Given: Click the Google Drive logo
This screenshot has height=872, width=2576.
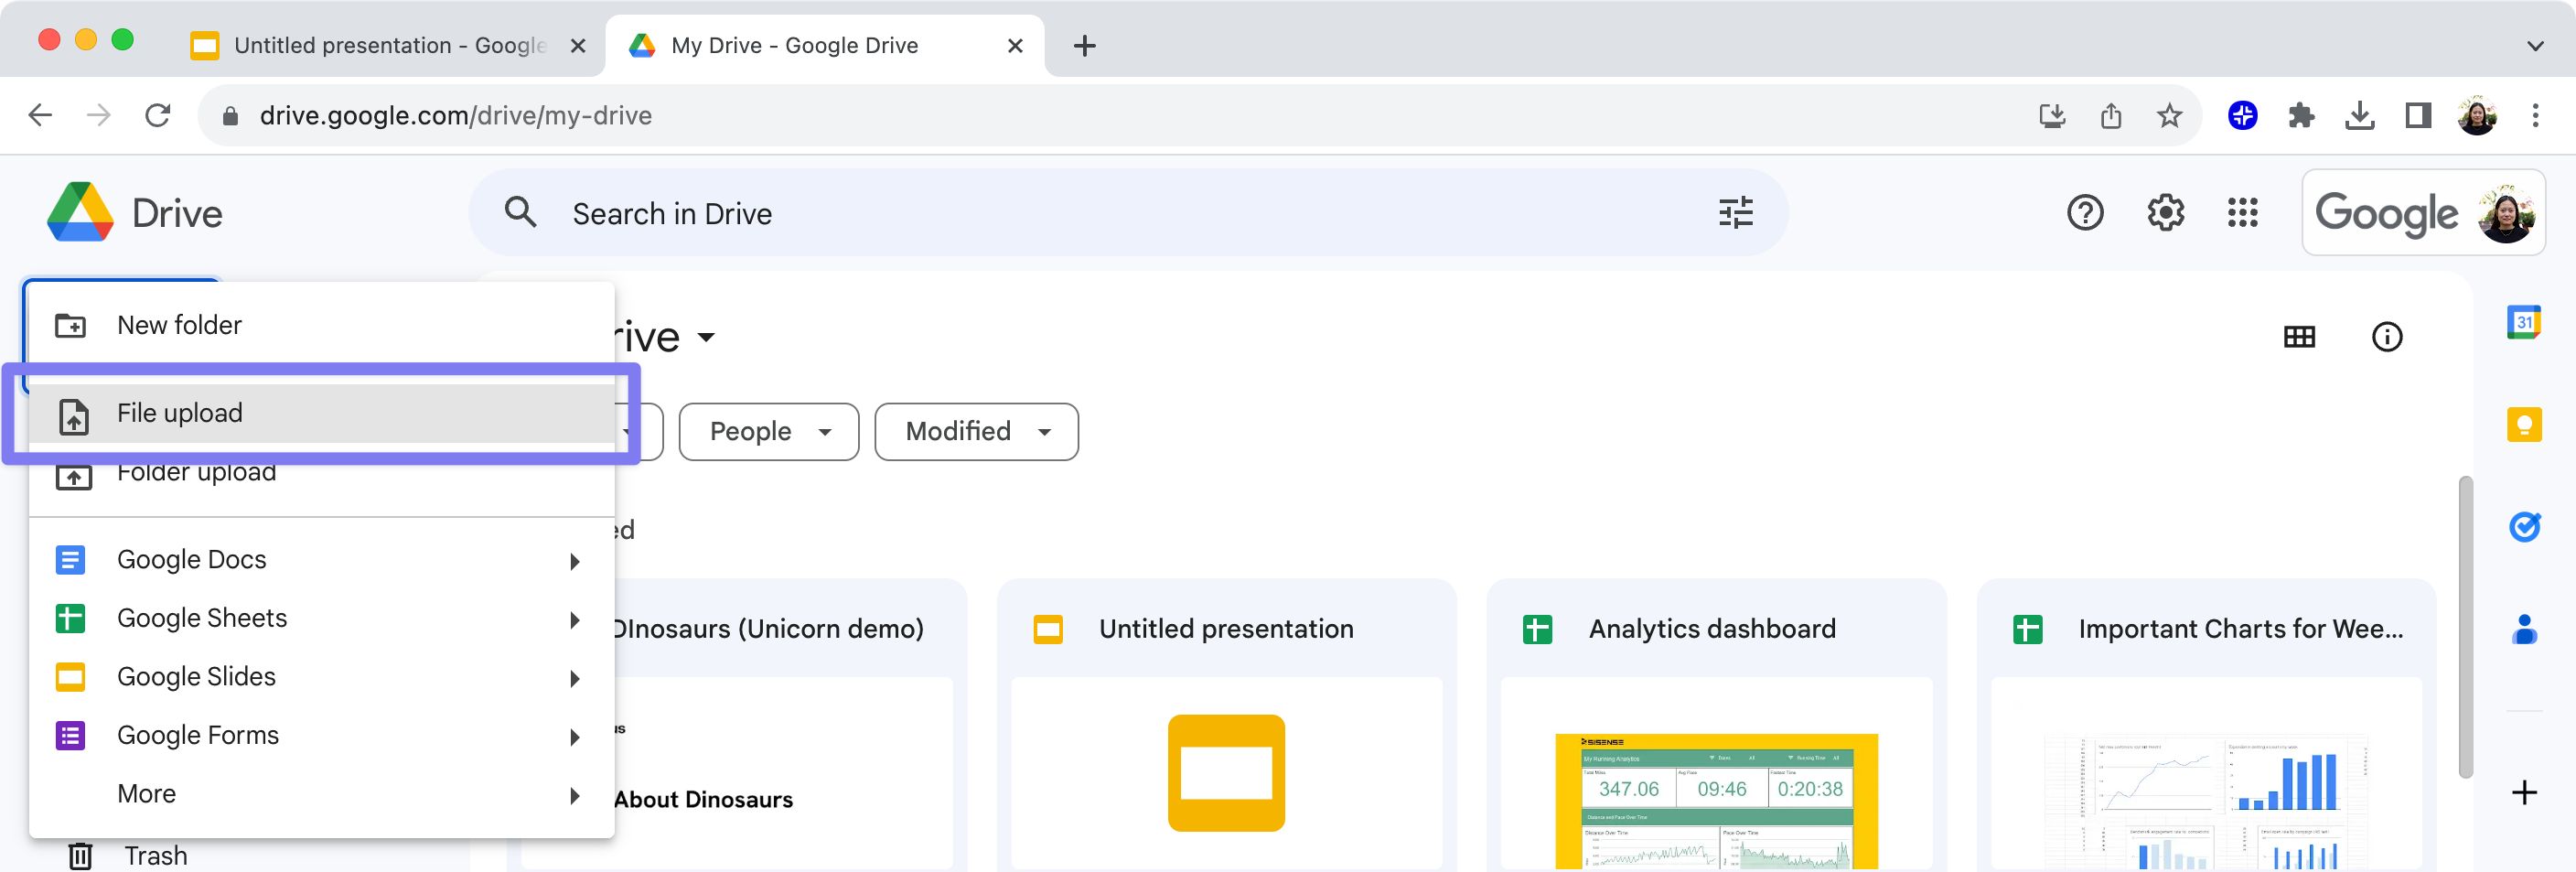Looking at the screenshot, I should (x=80, y=212).
